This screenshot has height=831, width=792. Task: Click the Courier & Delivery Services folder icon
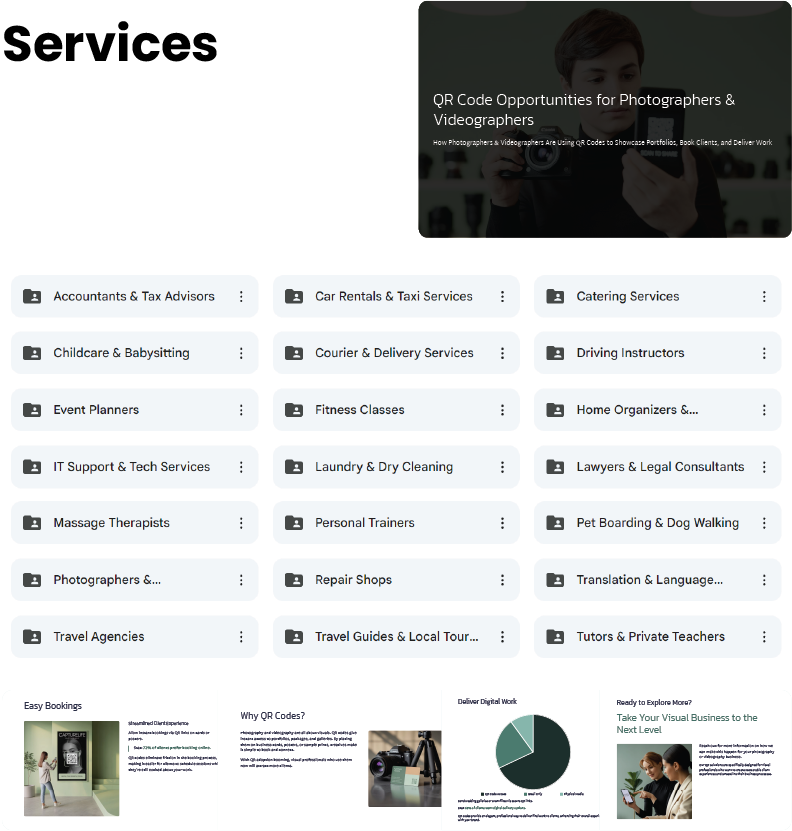294,353
